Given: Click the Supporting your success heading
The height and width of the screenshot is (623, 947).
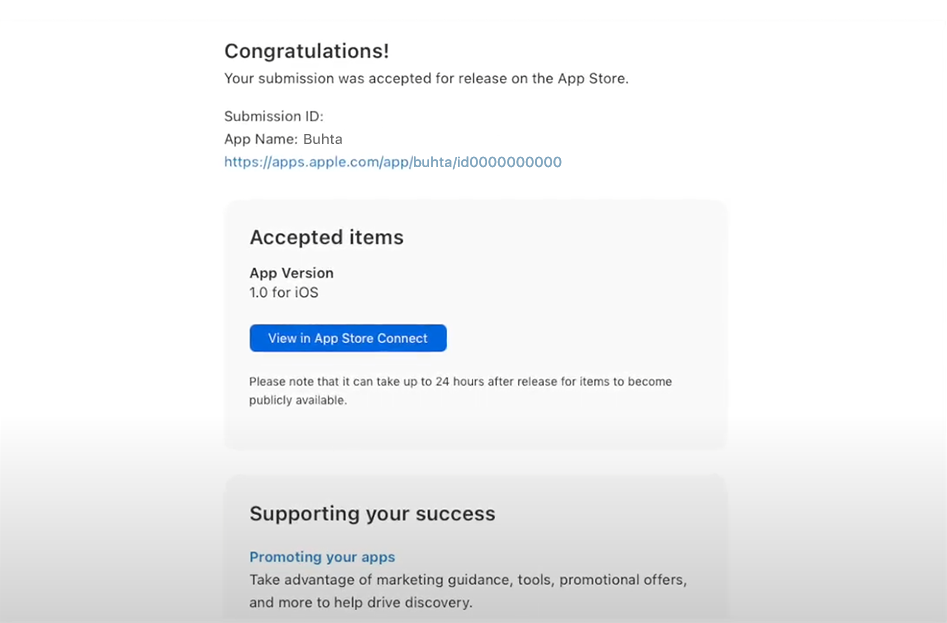Looking at the screenshot, I should click(x=372, y=514).
